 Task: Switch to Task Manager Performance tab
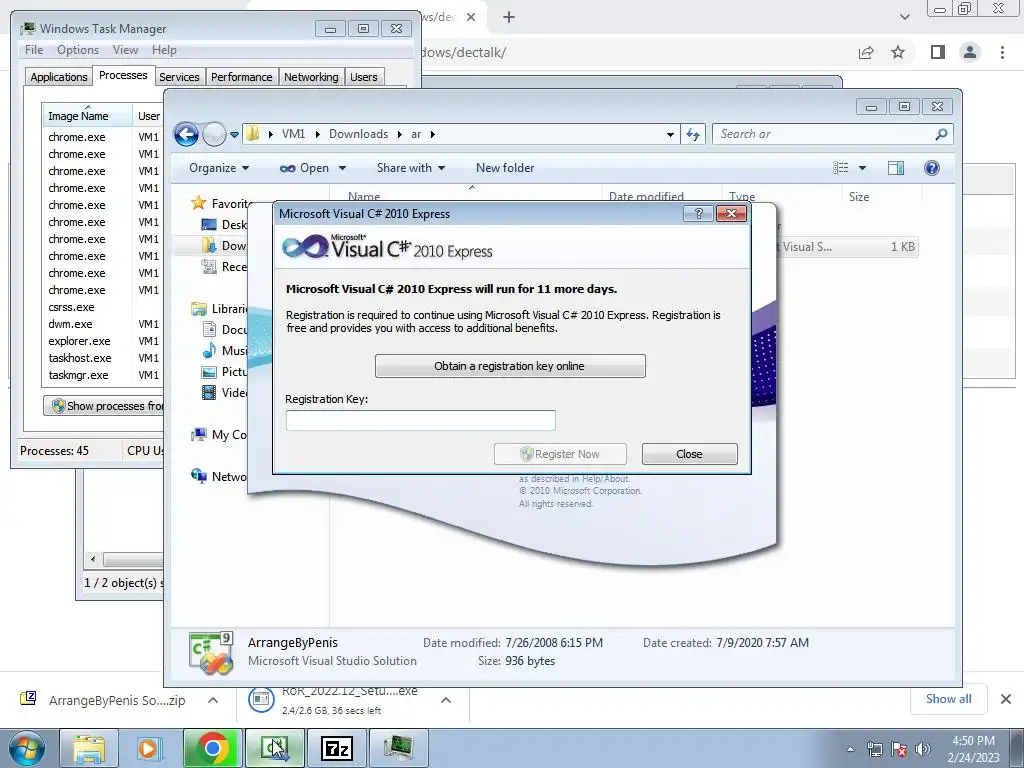(242, 77)
